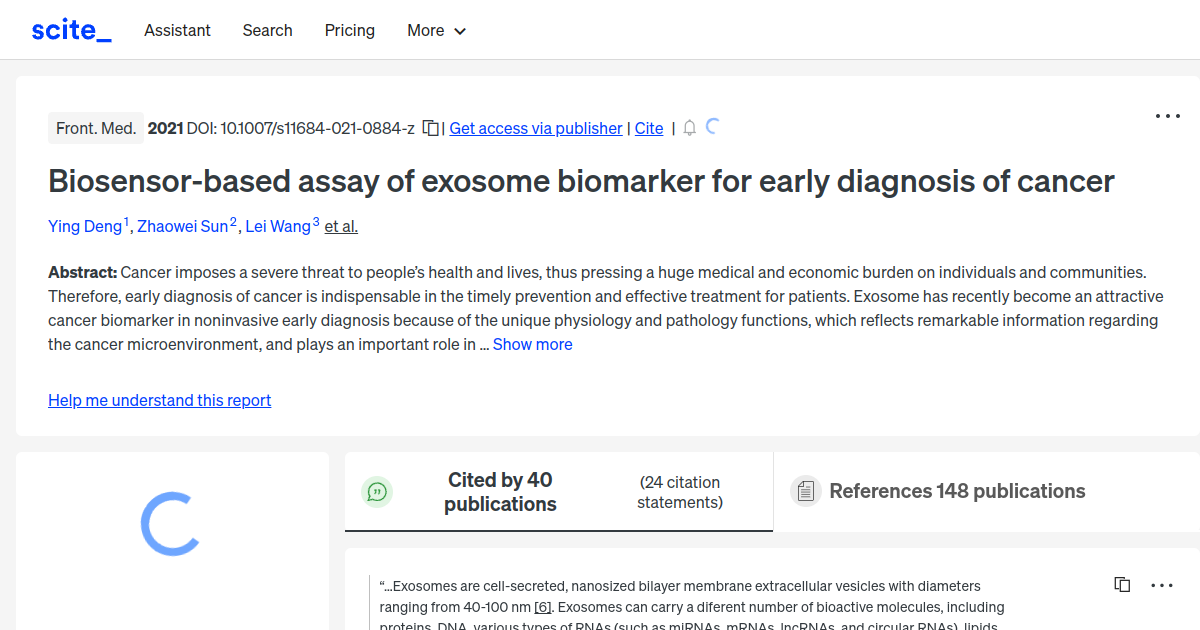Viewport: 1200px width, 630px height.
Task: Open the Assistant page
Action: point(177,30)
